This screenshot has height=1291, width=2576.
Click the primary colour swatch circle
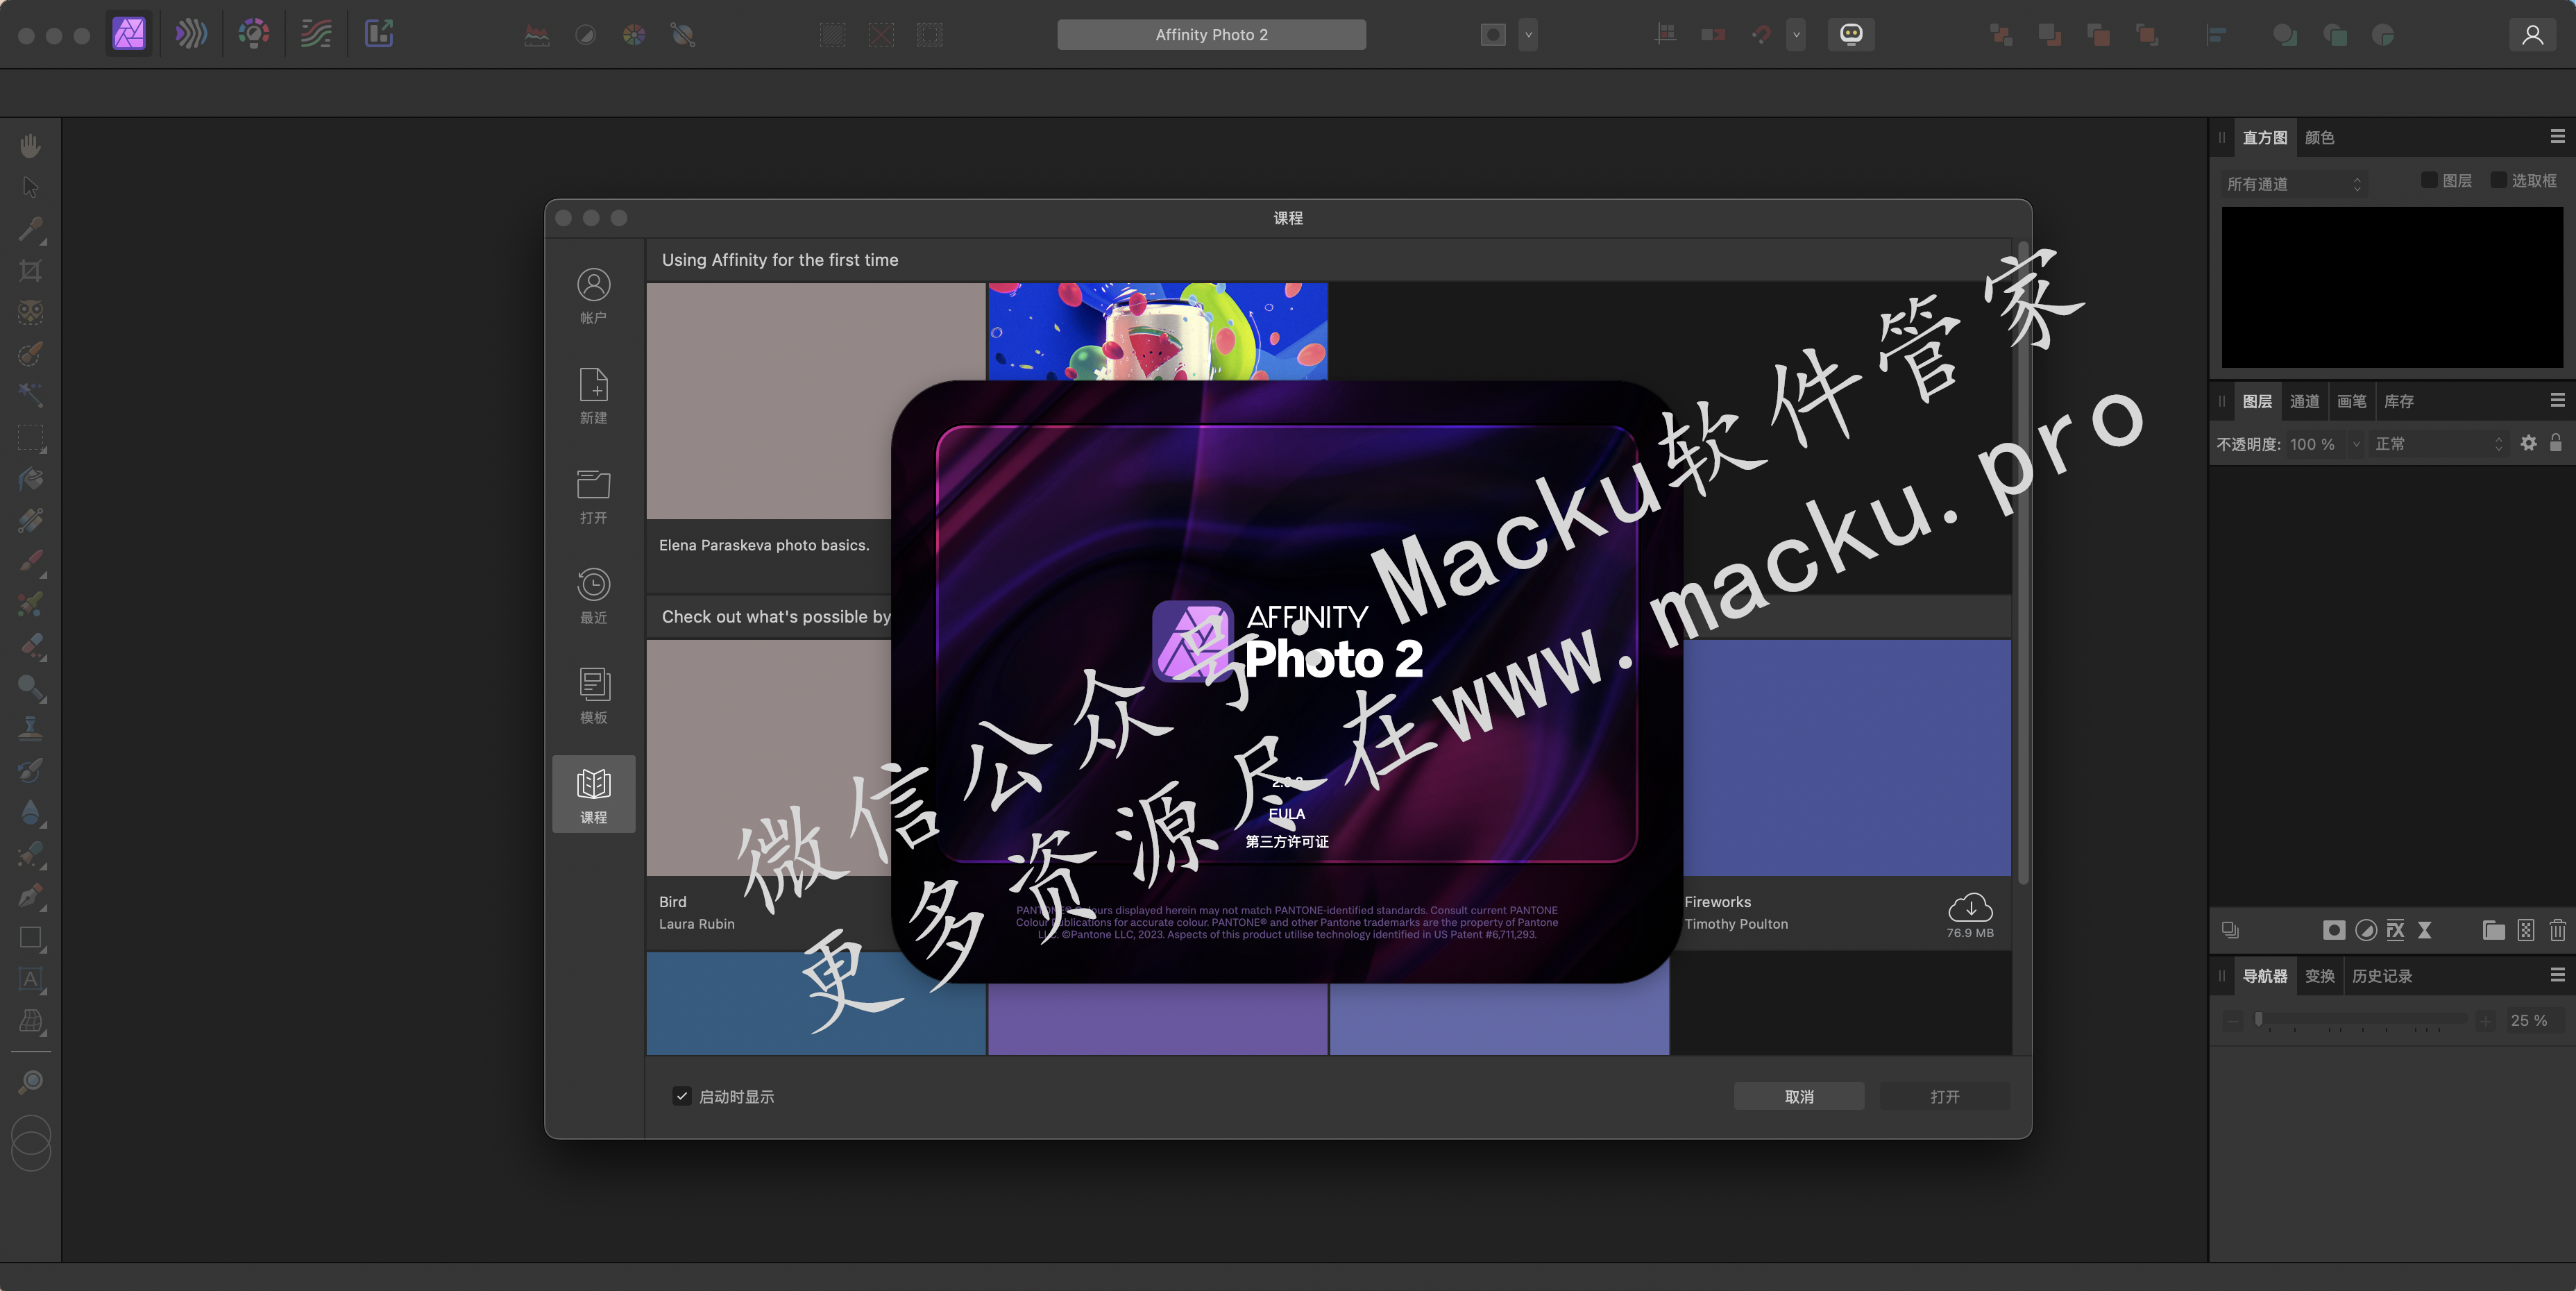coord(30,1134)
